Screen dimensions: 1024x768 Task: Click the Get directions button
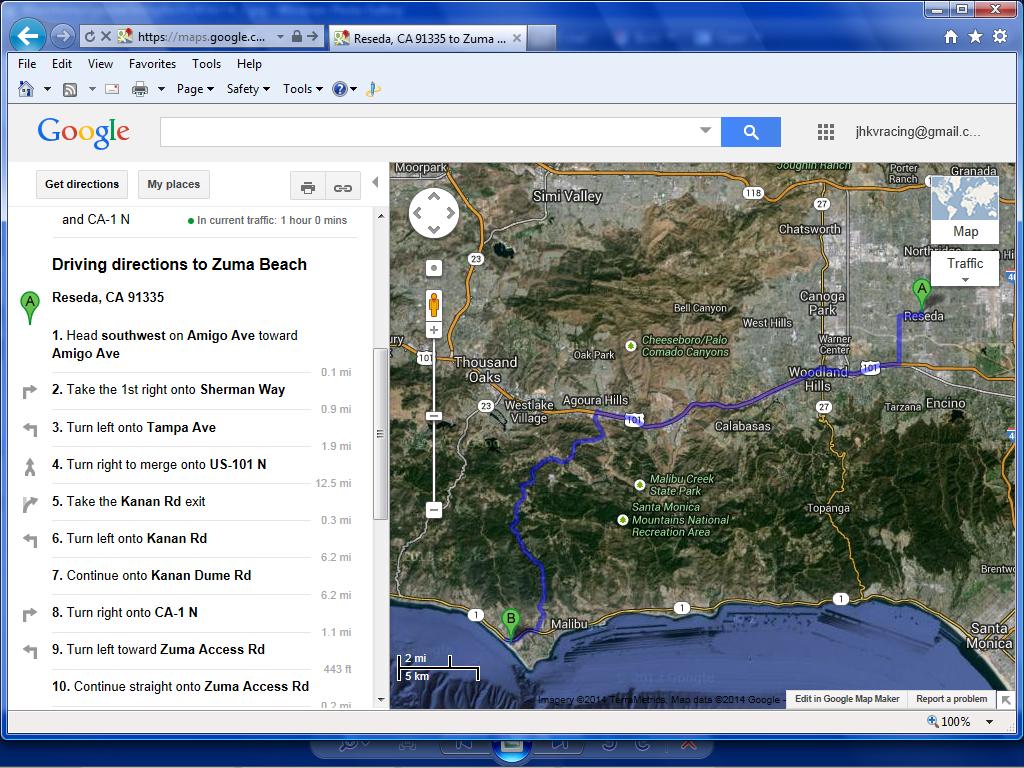(82, 184)
